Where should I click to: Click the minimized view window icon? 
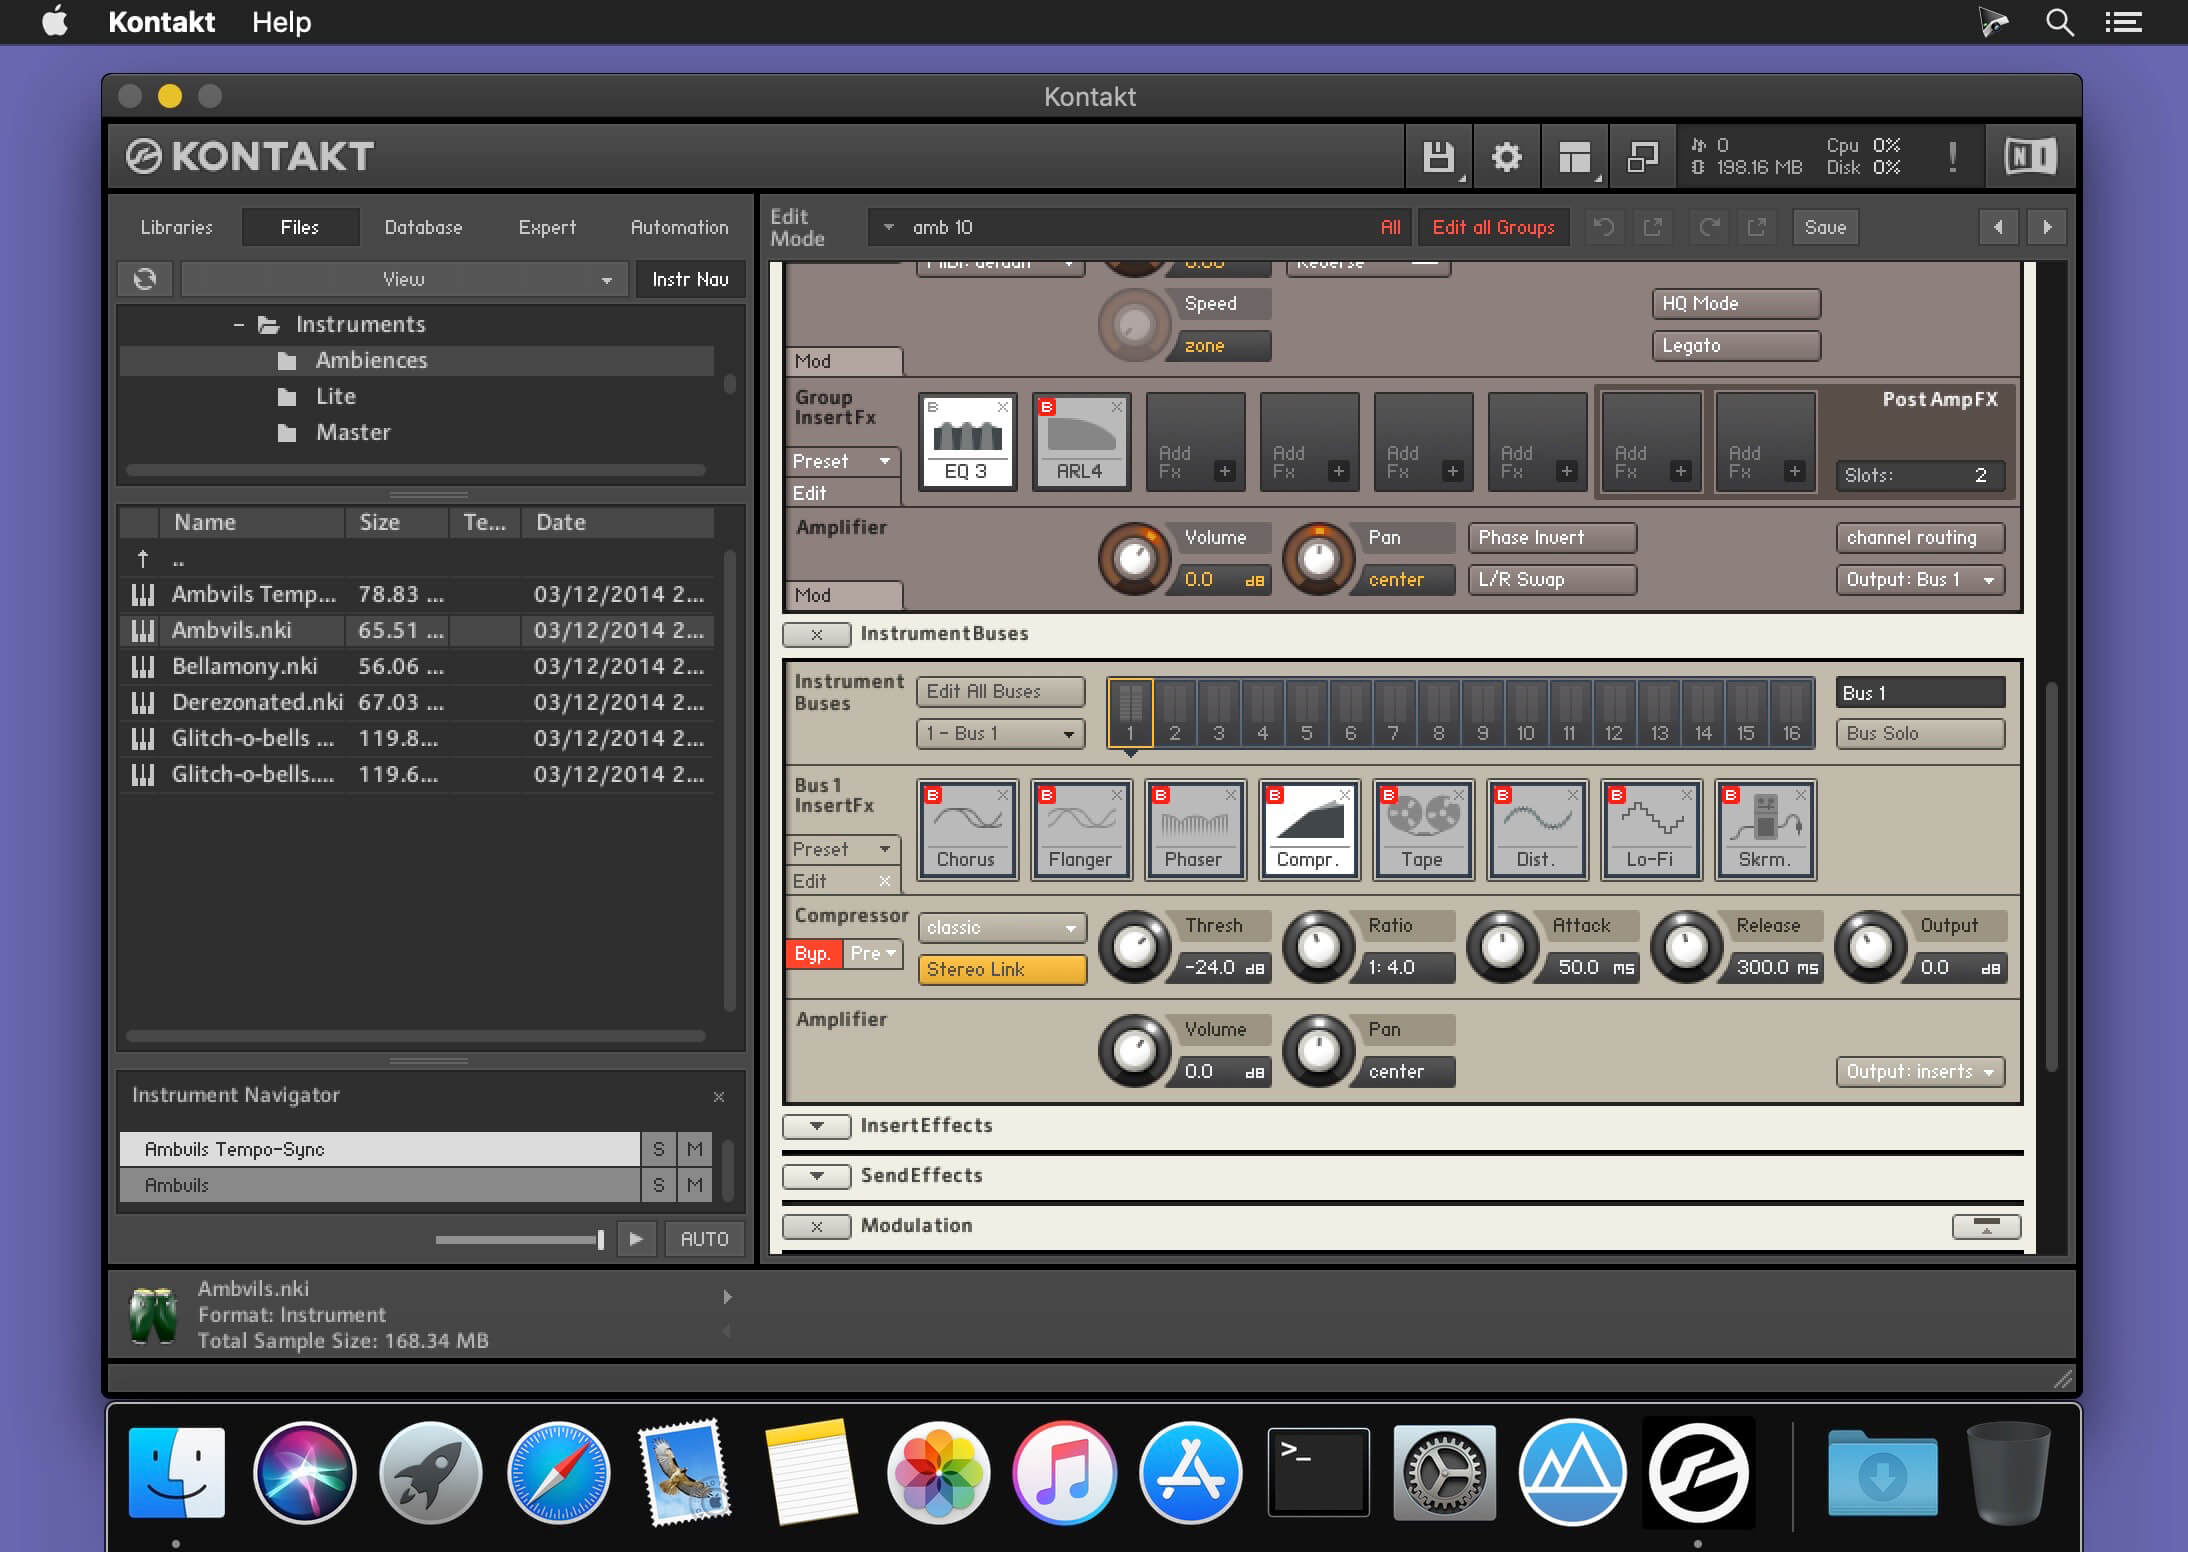[x=1642, y=157]
